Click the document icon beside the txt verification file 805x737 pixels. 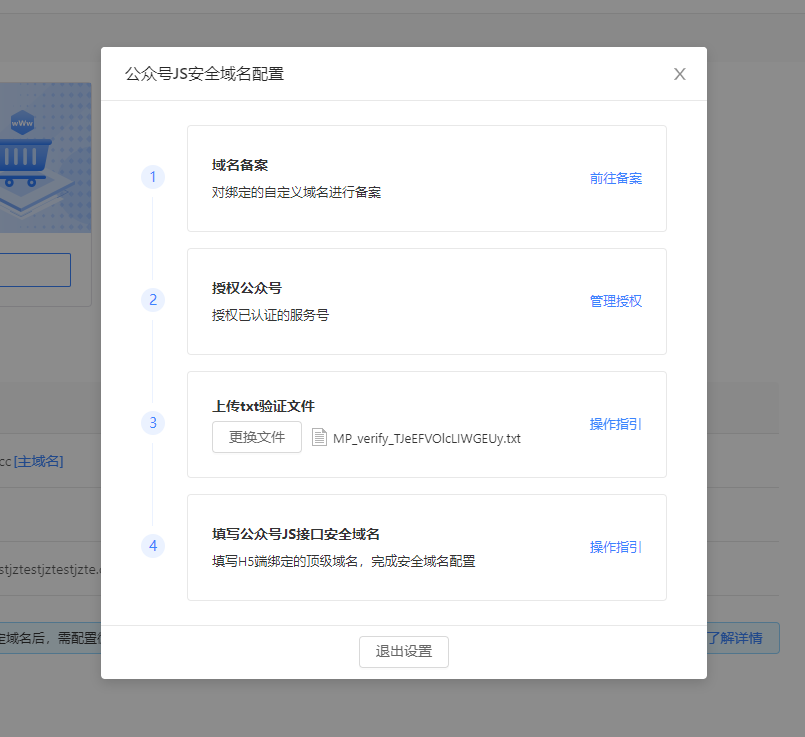318,437
